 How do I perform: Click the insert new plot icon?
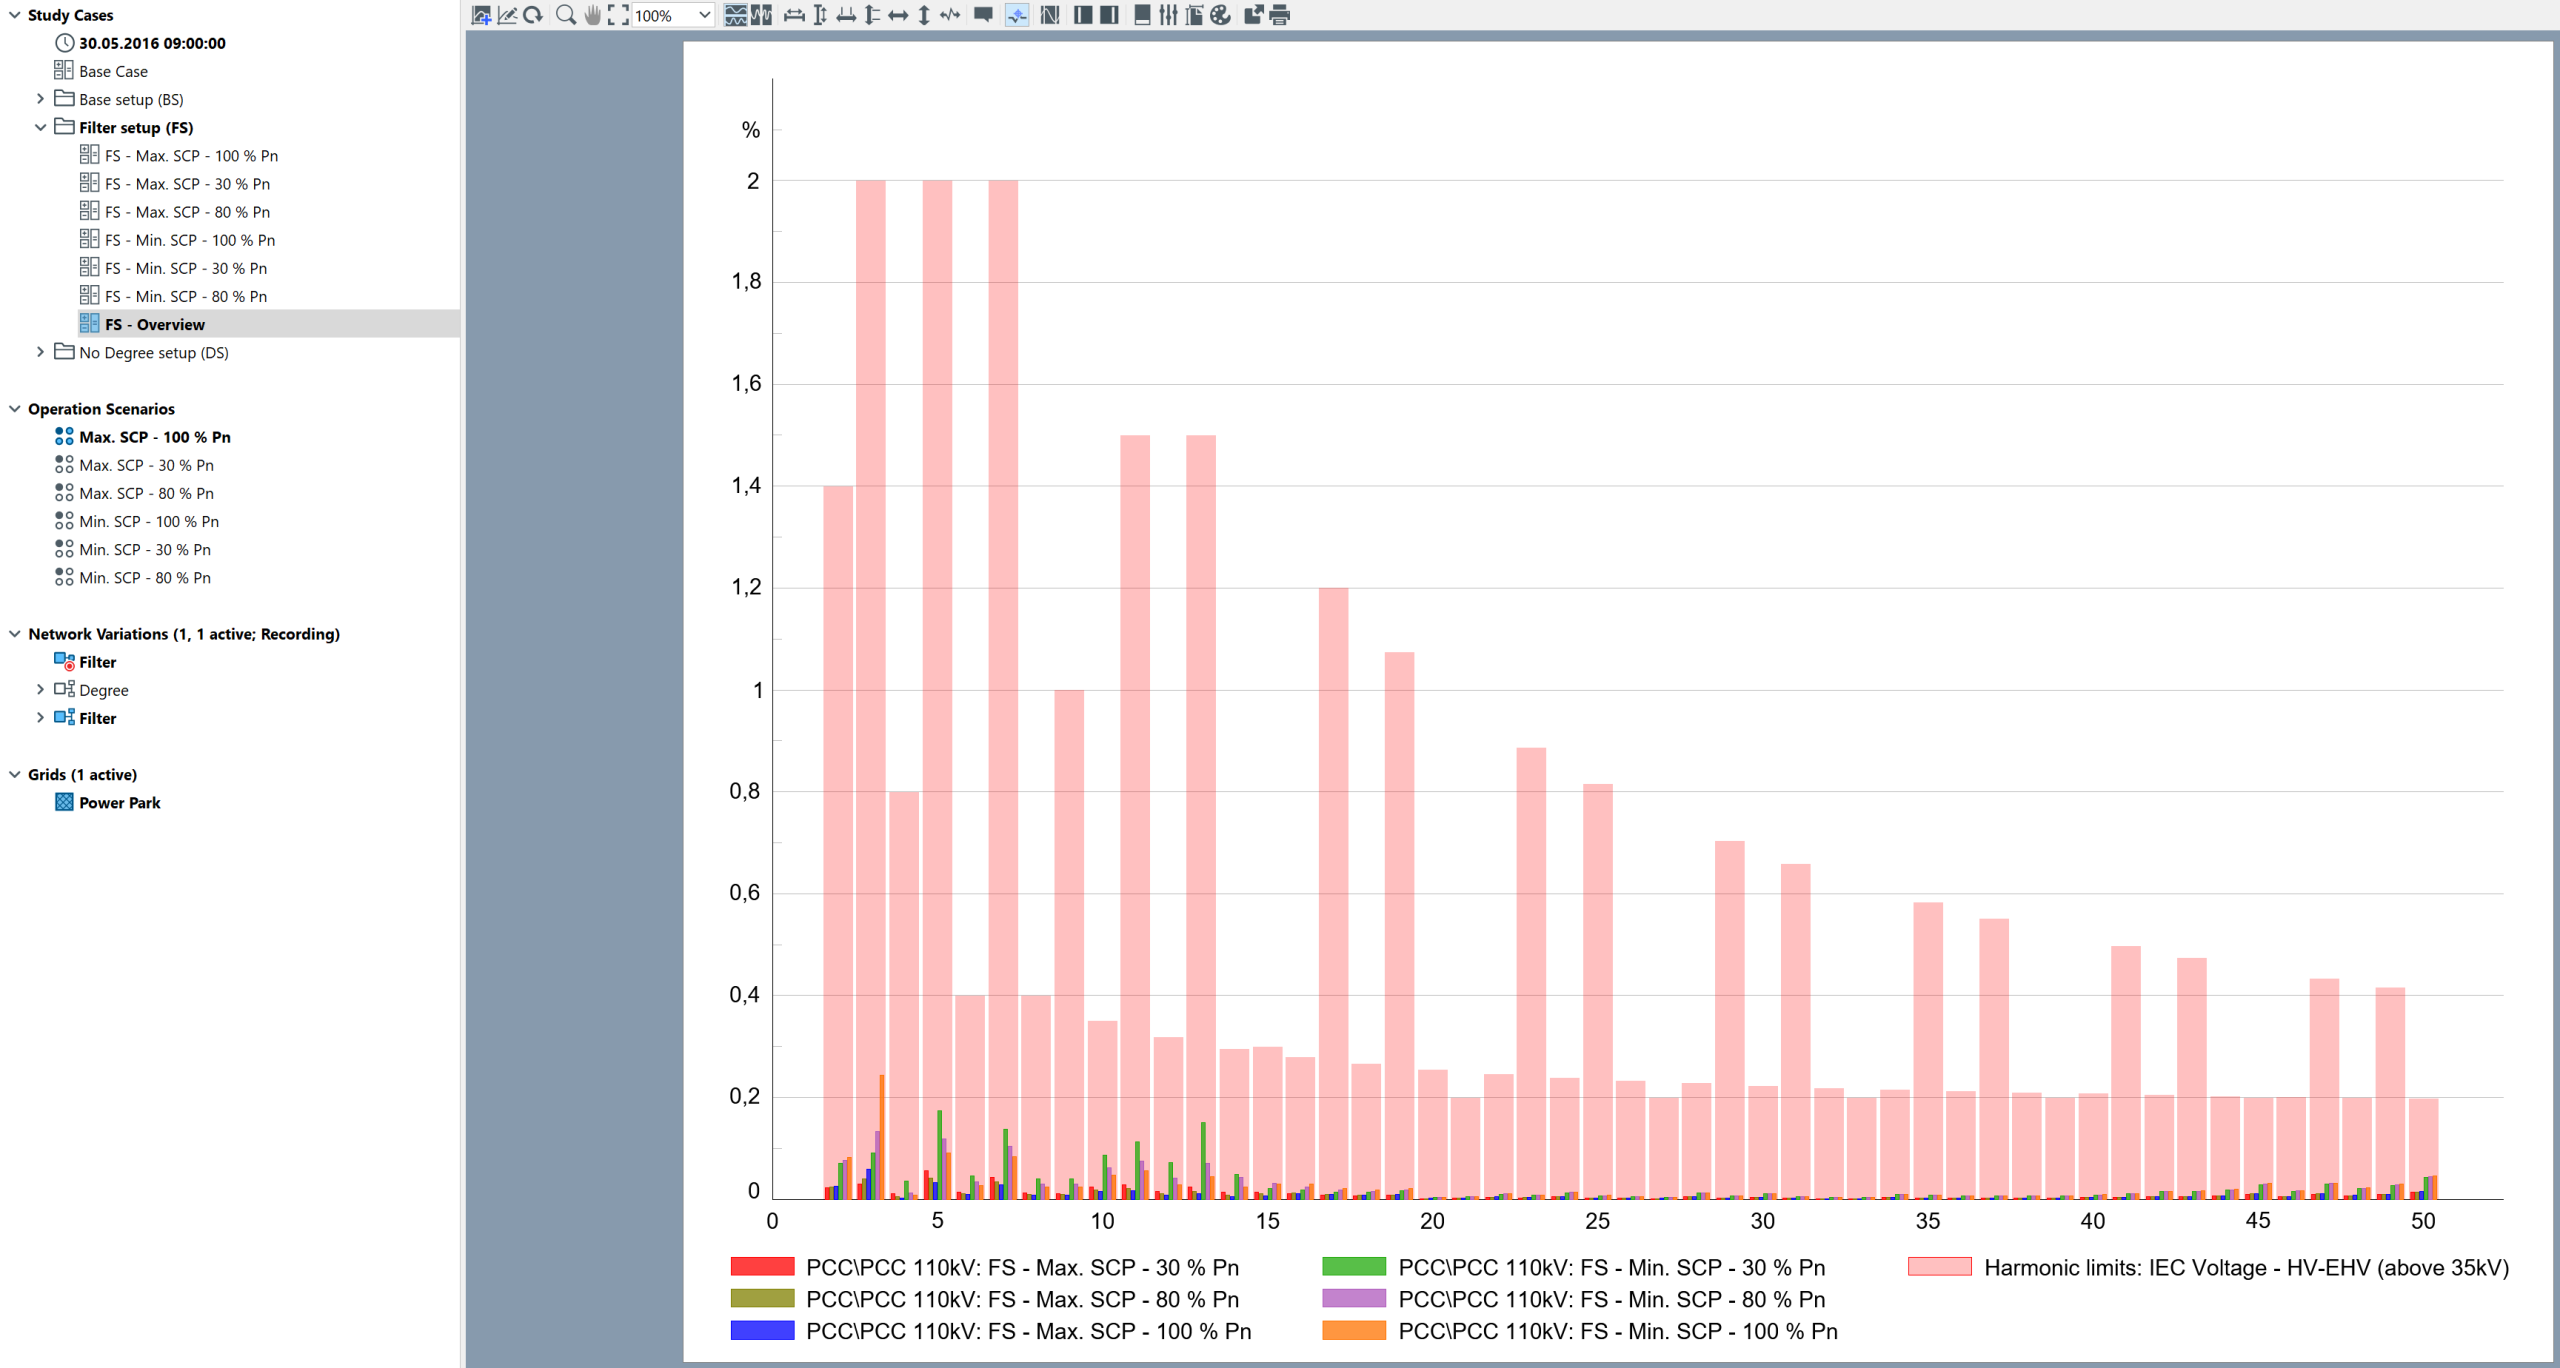481,15
